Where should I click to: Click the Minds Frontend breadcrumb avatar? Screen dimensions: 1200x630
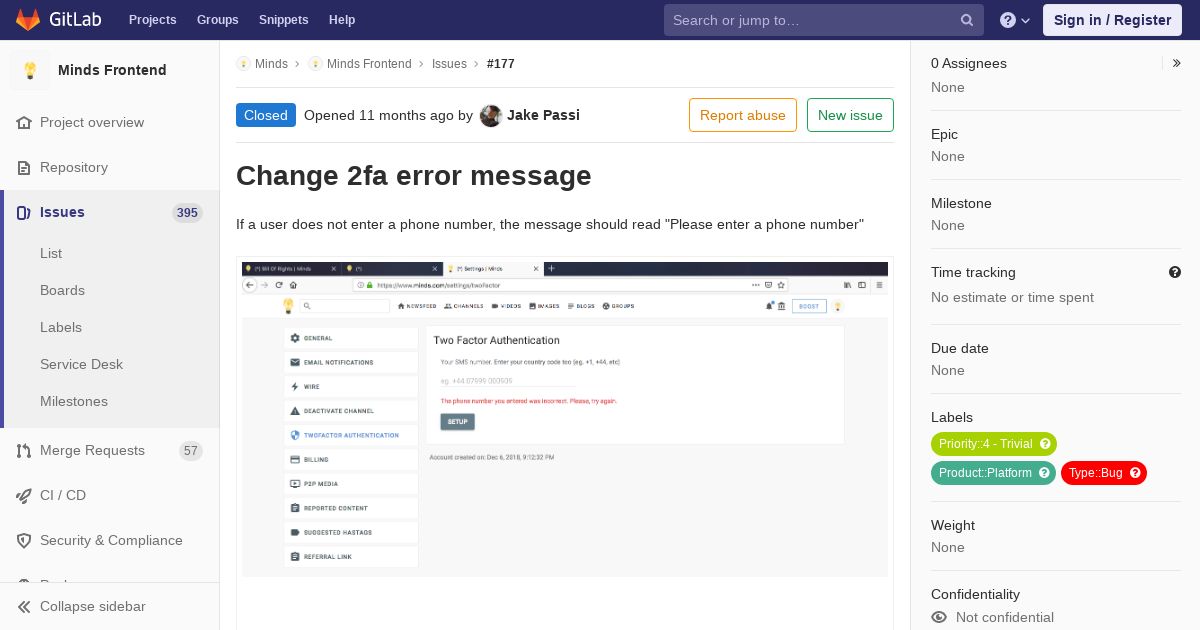(316, 63)
